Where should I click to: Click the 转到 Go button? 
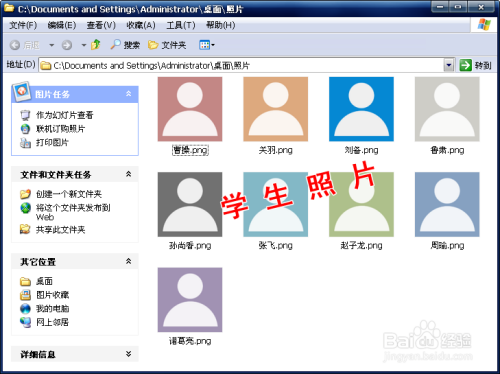475,65
